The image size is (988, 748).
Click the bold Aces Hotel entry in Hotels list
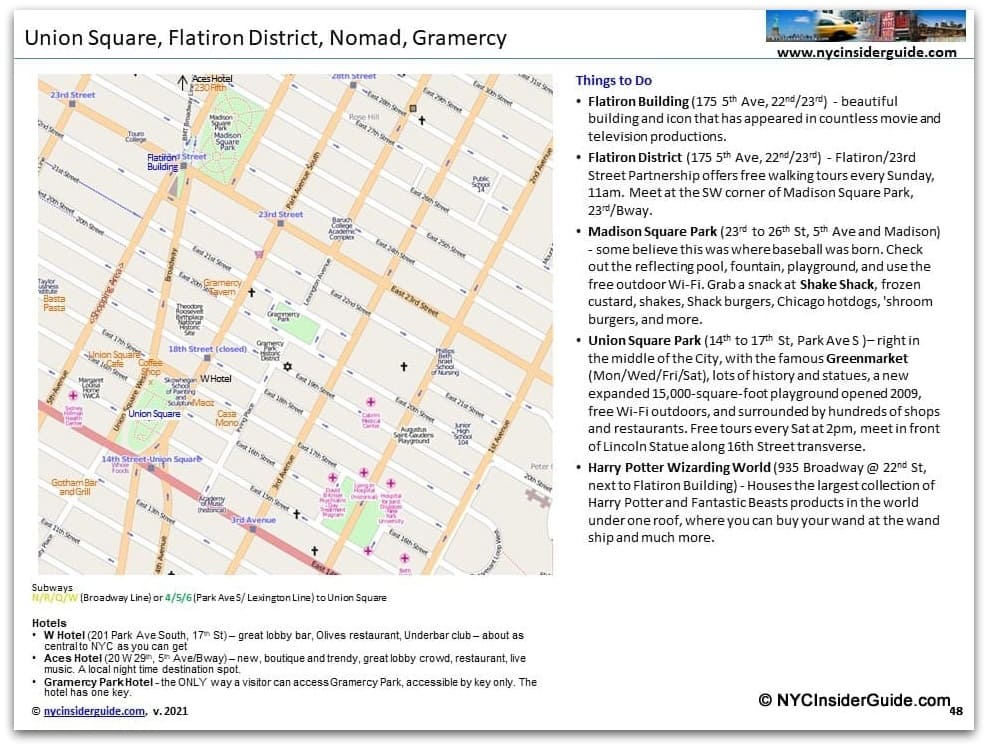[x=72, y=658]
